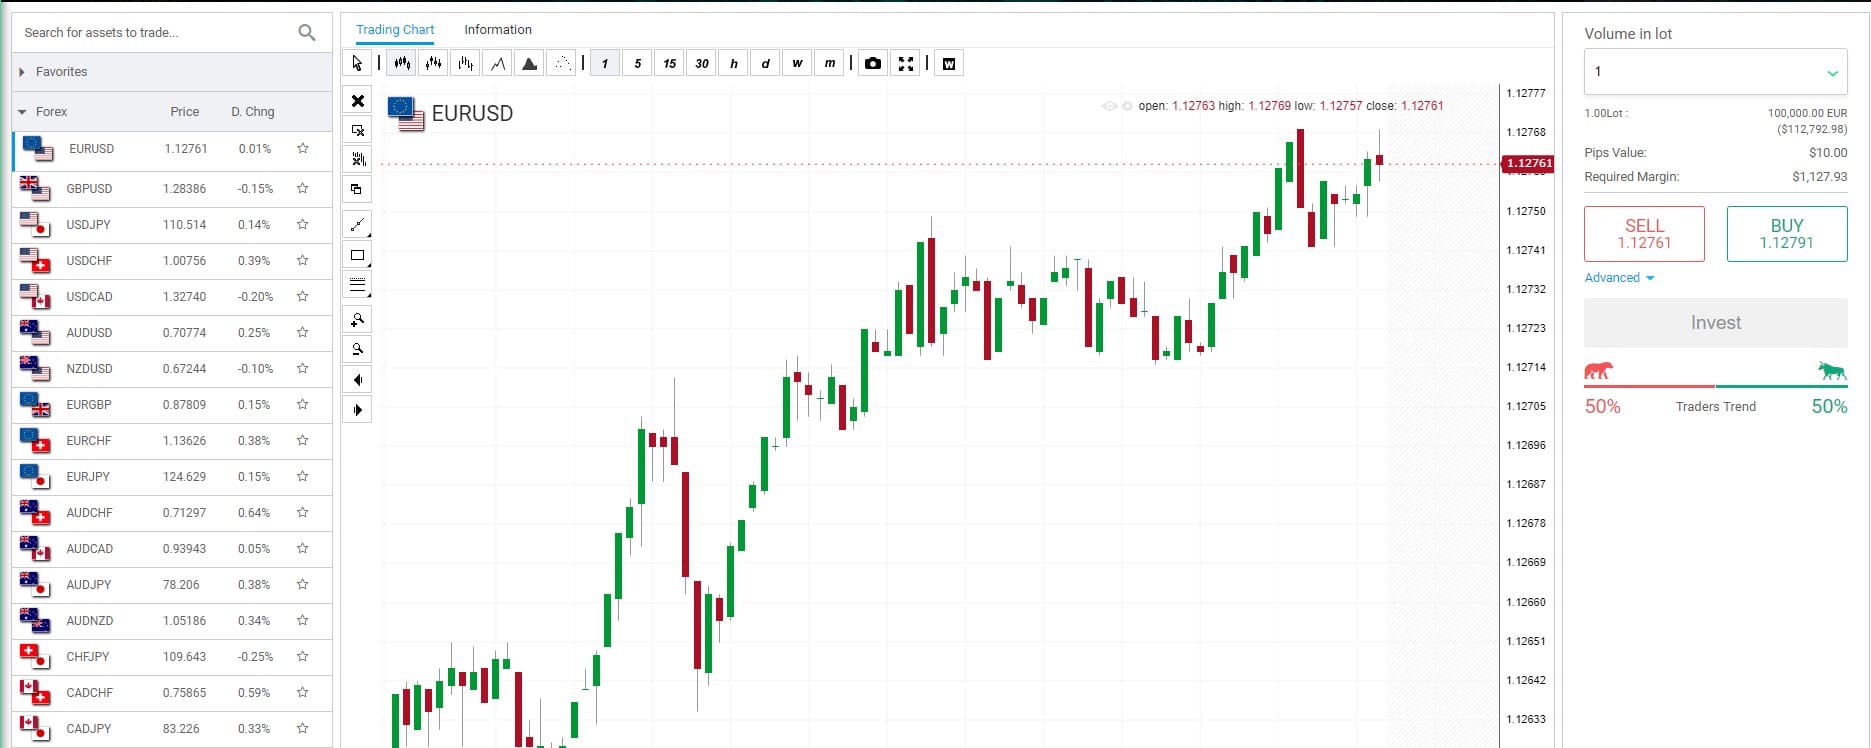Set 5-minute timeframe
Image resolution: width=1871 pixels, height=748 pixels.
point(637,63)
